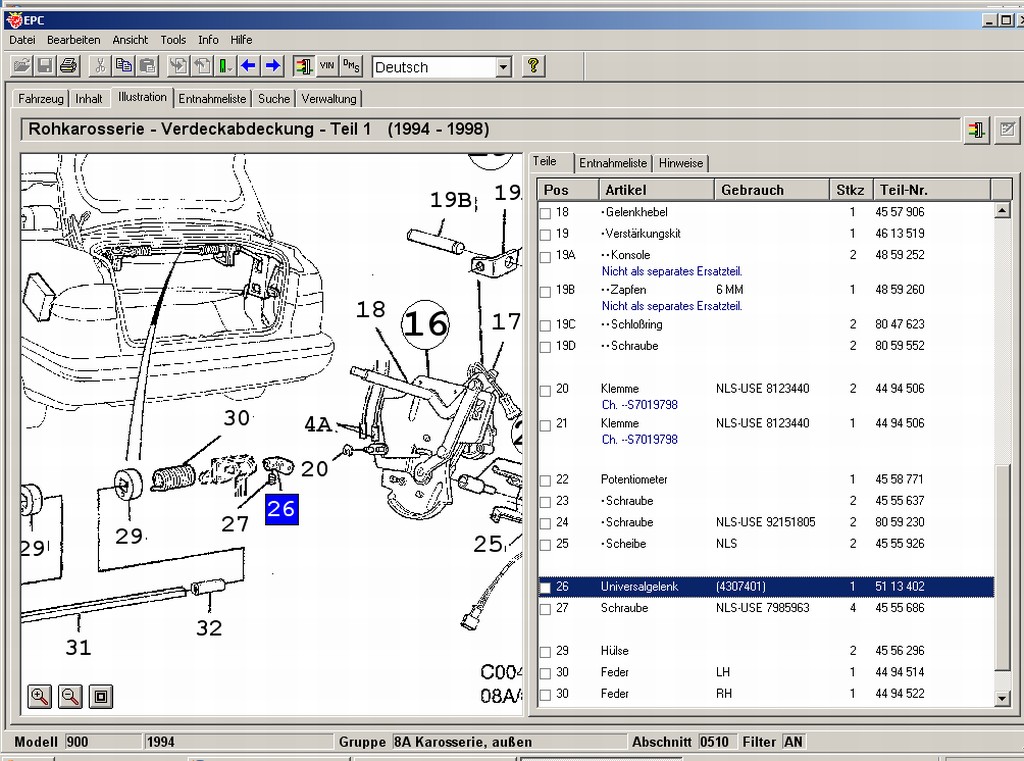Click the Feder RH row
This screenshot has width=1024, height=761.
pyautogui.click(x=766, y=694)
